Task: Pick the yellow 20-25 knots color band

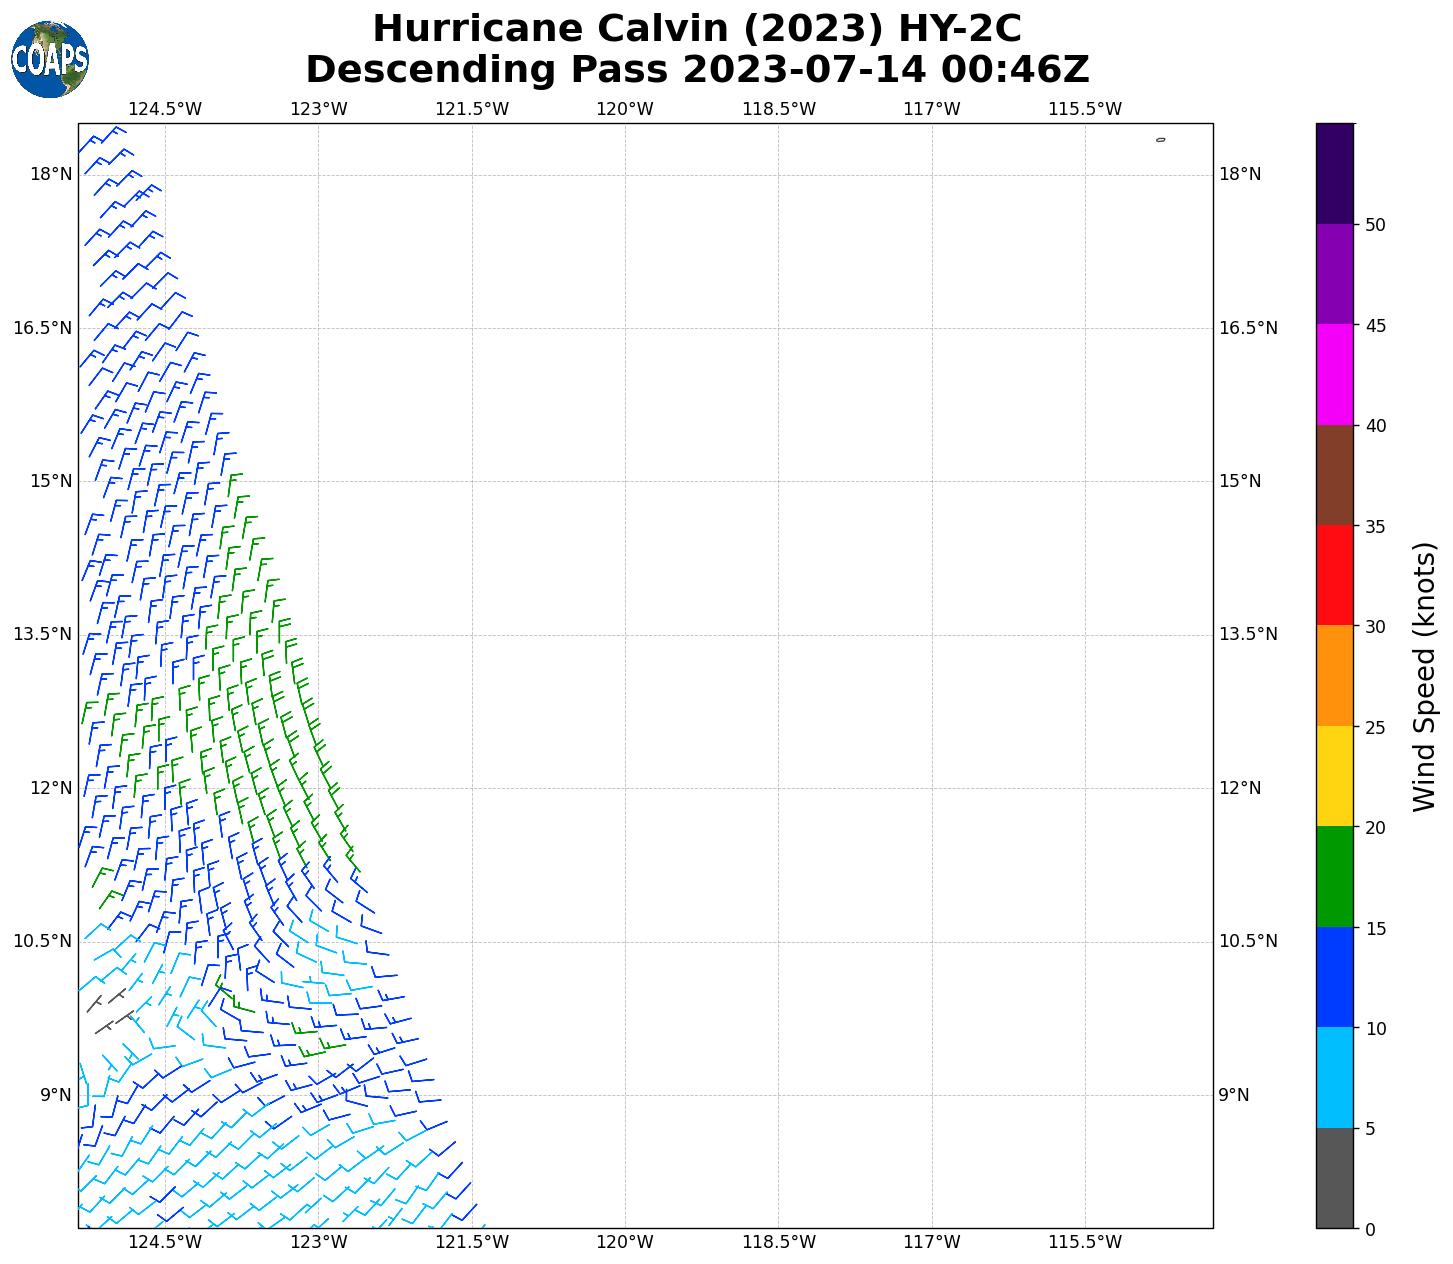Action: pos(1334,776)
